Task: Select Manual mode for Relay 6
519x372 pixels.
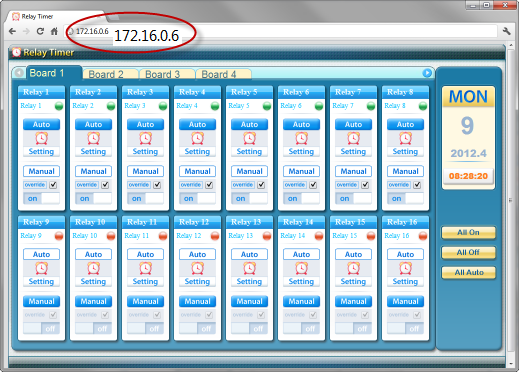Action: (301, 171)
